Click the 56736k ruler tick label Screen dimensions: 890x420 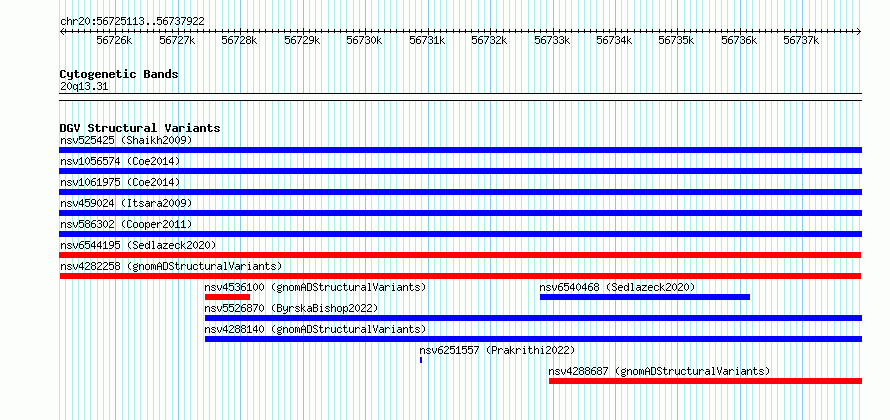coord(740,40)
